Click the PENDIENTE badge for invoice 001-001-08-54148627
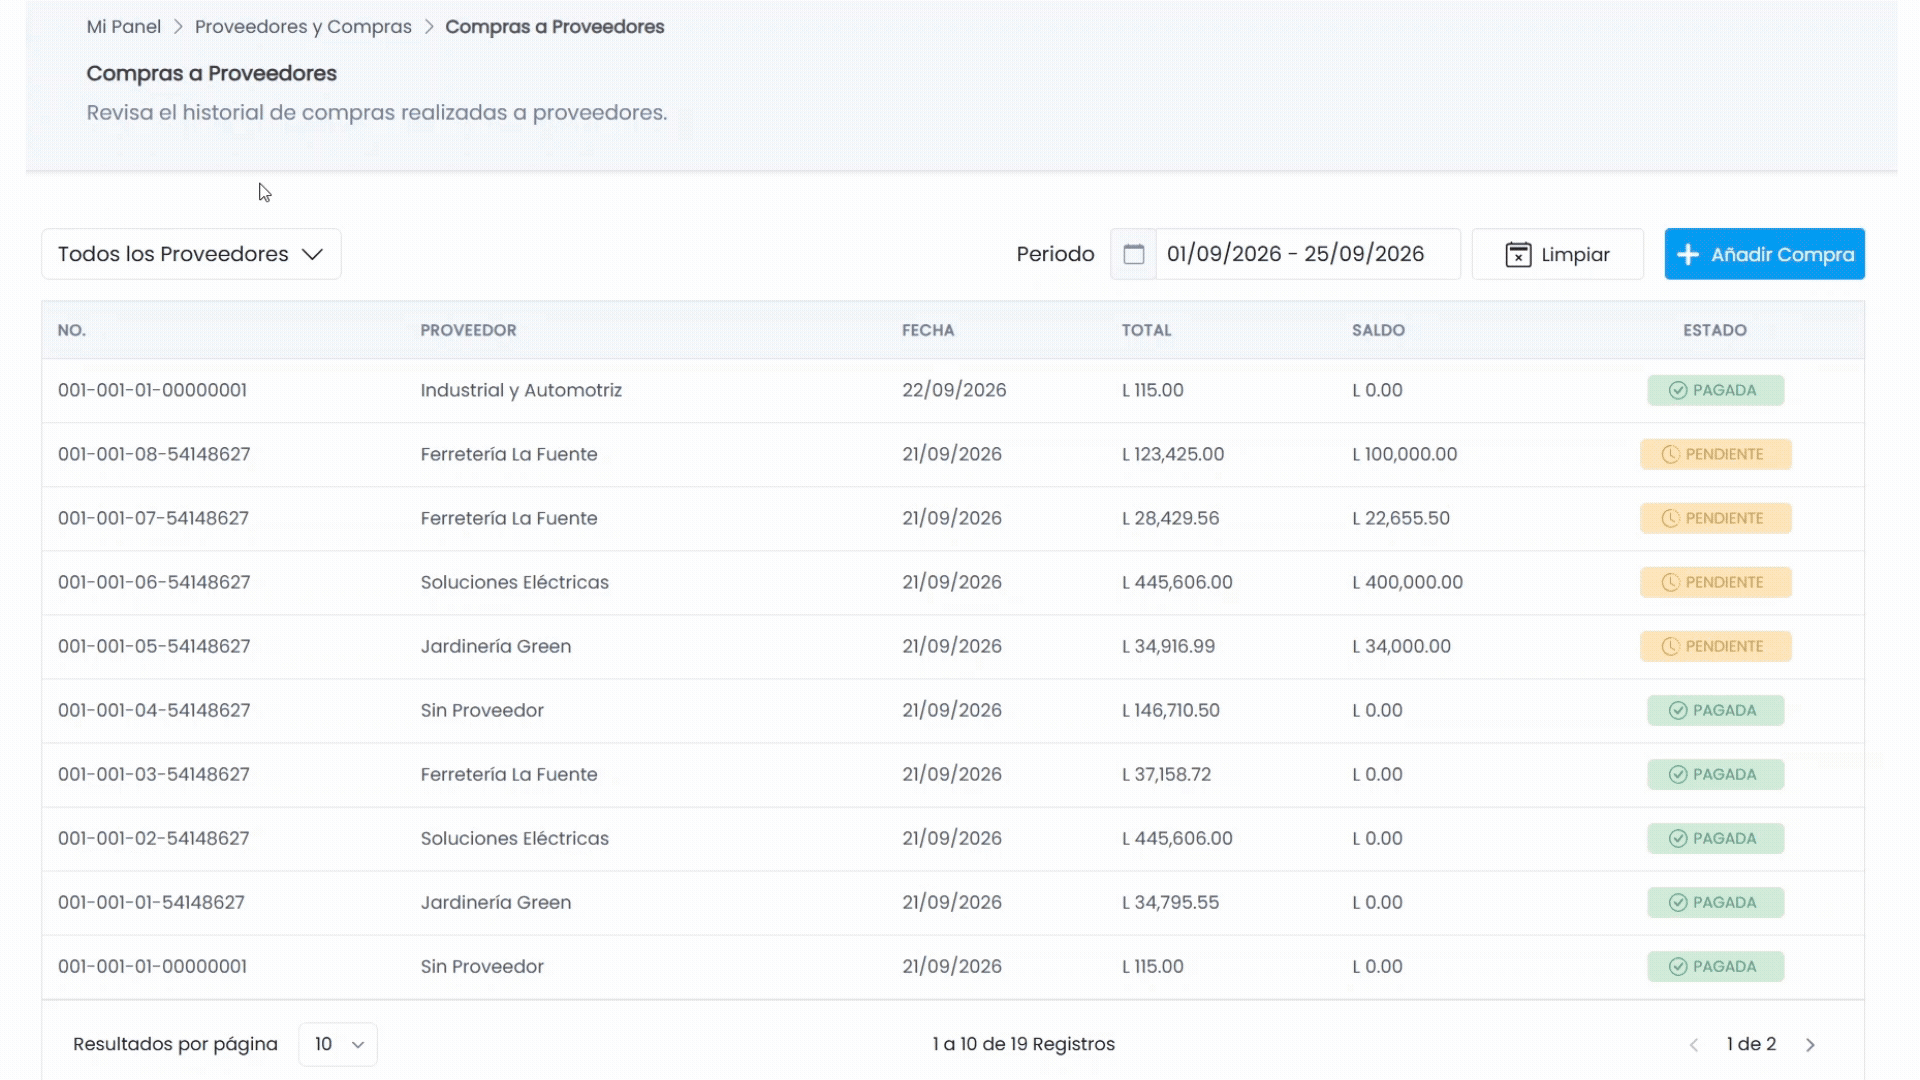Screen dimensions: 1920x1080 (x=1715, y=454)
